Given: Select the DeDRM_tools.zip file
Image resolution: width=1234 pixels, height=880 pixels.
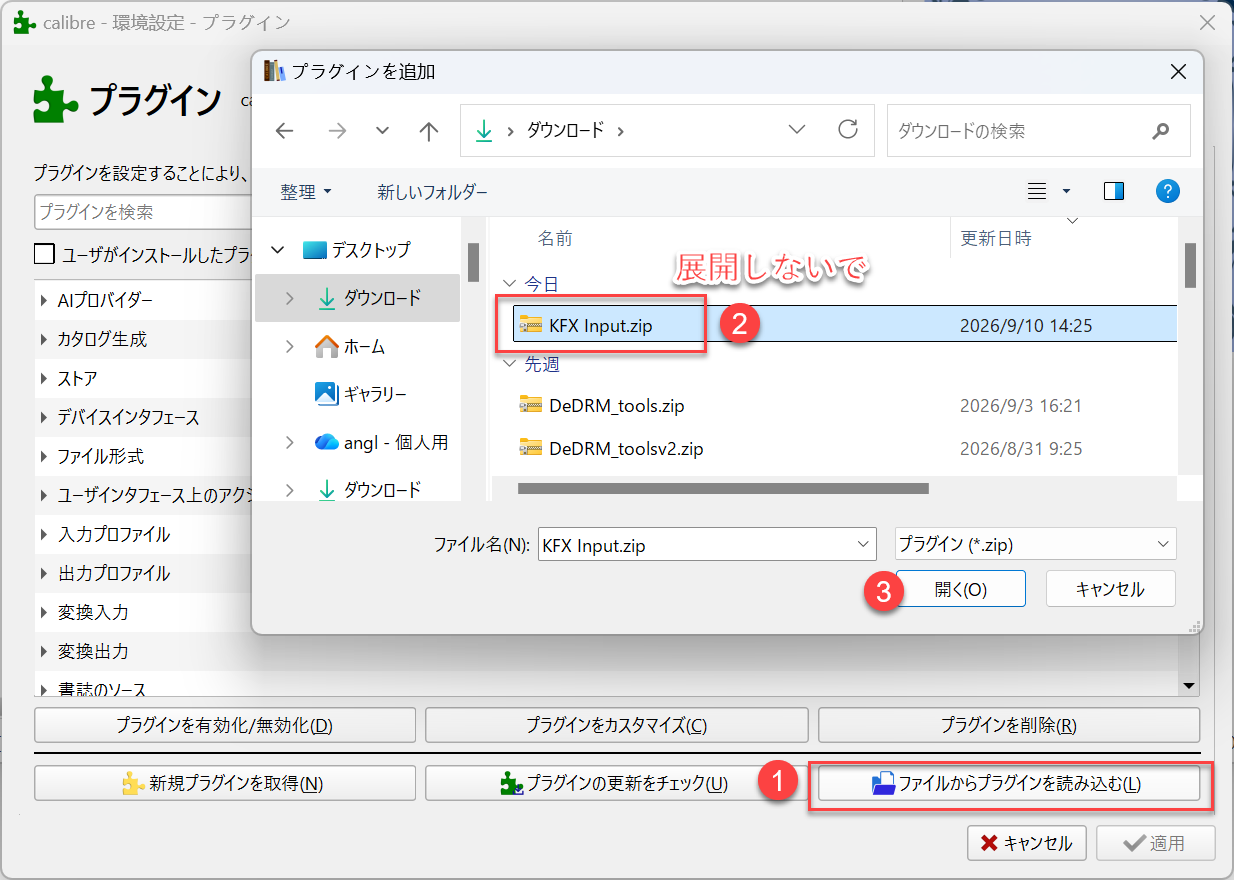Looking at the screenshot, I should pyautogui.click(x=616, y=406).
